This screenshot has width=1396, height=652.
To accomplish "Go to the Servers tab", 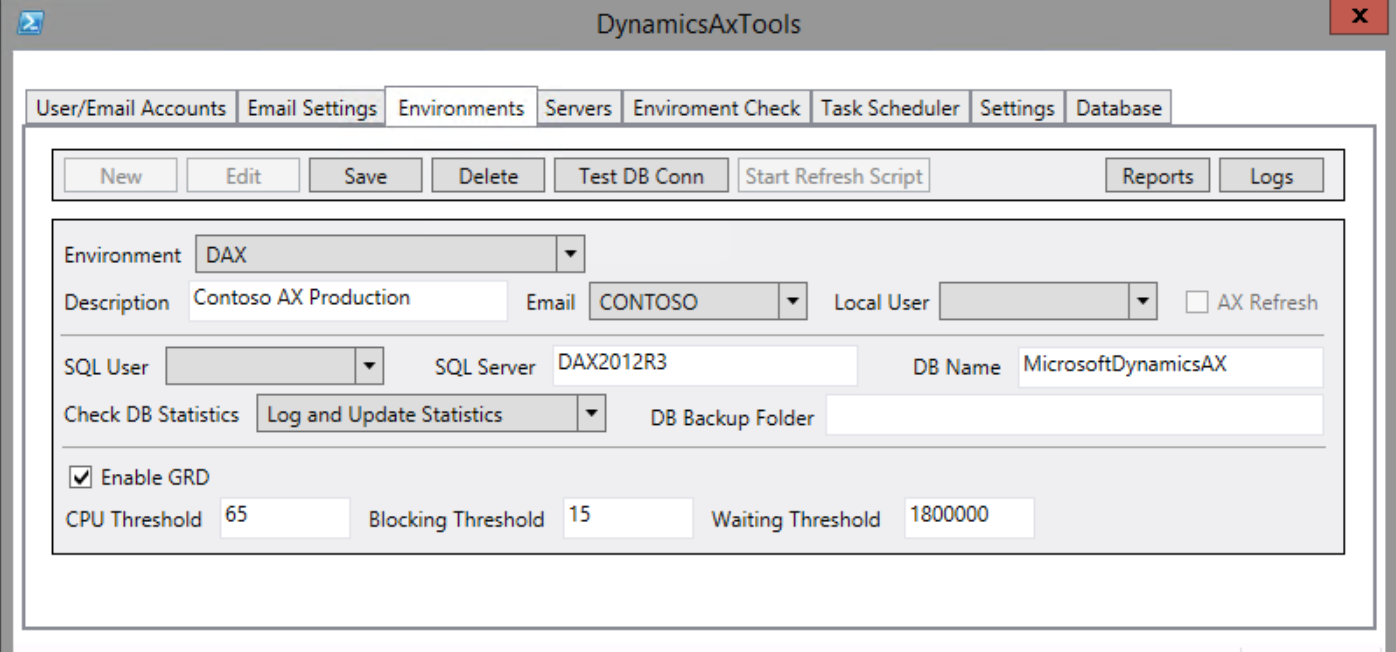I will point(578,108).
